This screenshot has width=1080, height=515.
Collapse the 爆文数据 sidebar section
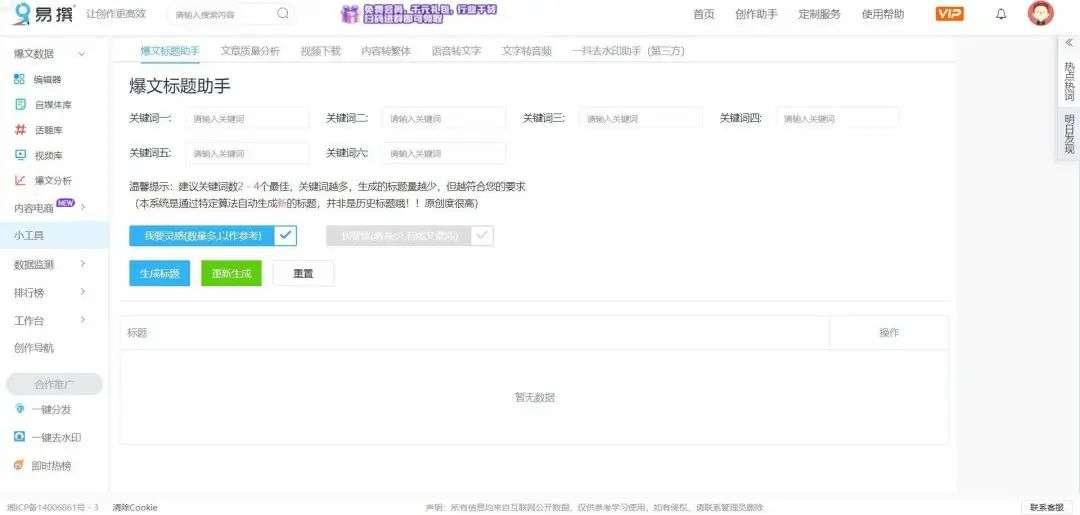pos(82,54)
